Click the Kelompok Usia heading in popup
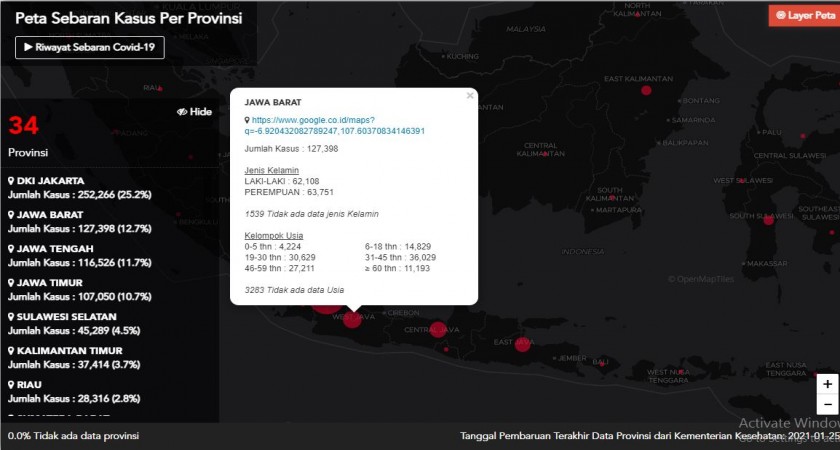The height and width of the screenshot is (450, 840). click(x=274, y=236)
